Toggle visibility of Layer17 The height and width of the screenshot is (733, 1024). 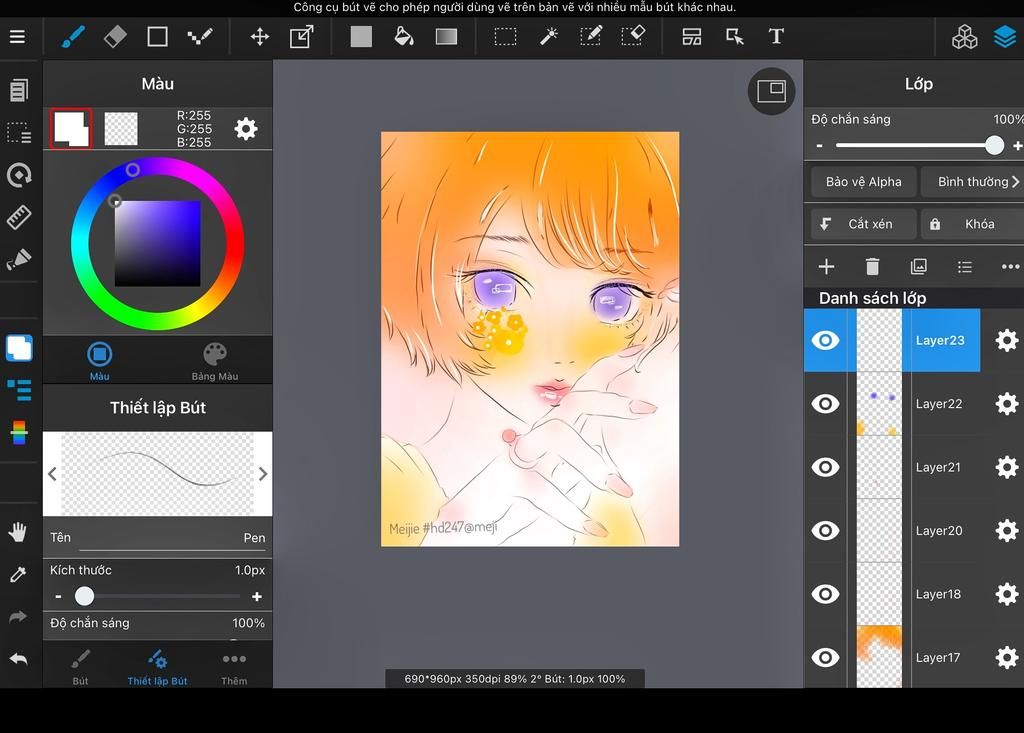(825, 657)
